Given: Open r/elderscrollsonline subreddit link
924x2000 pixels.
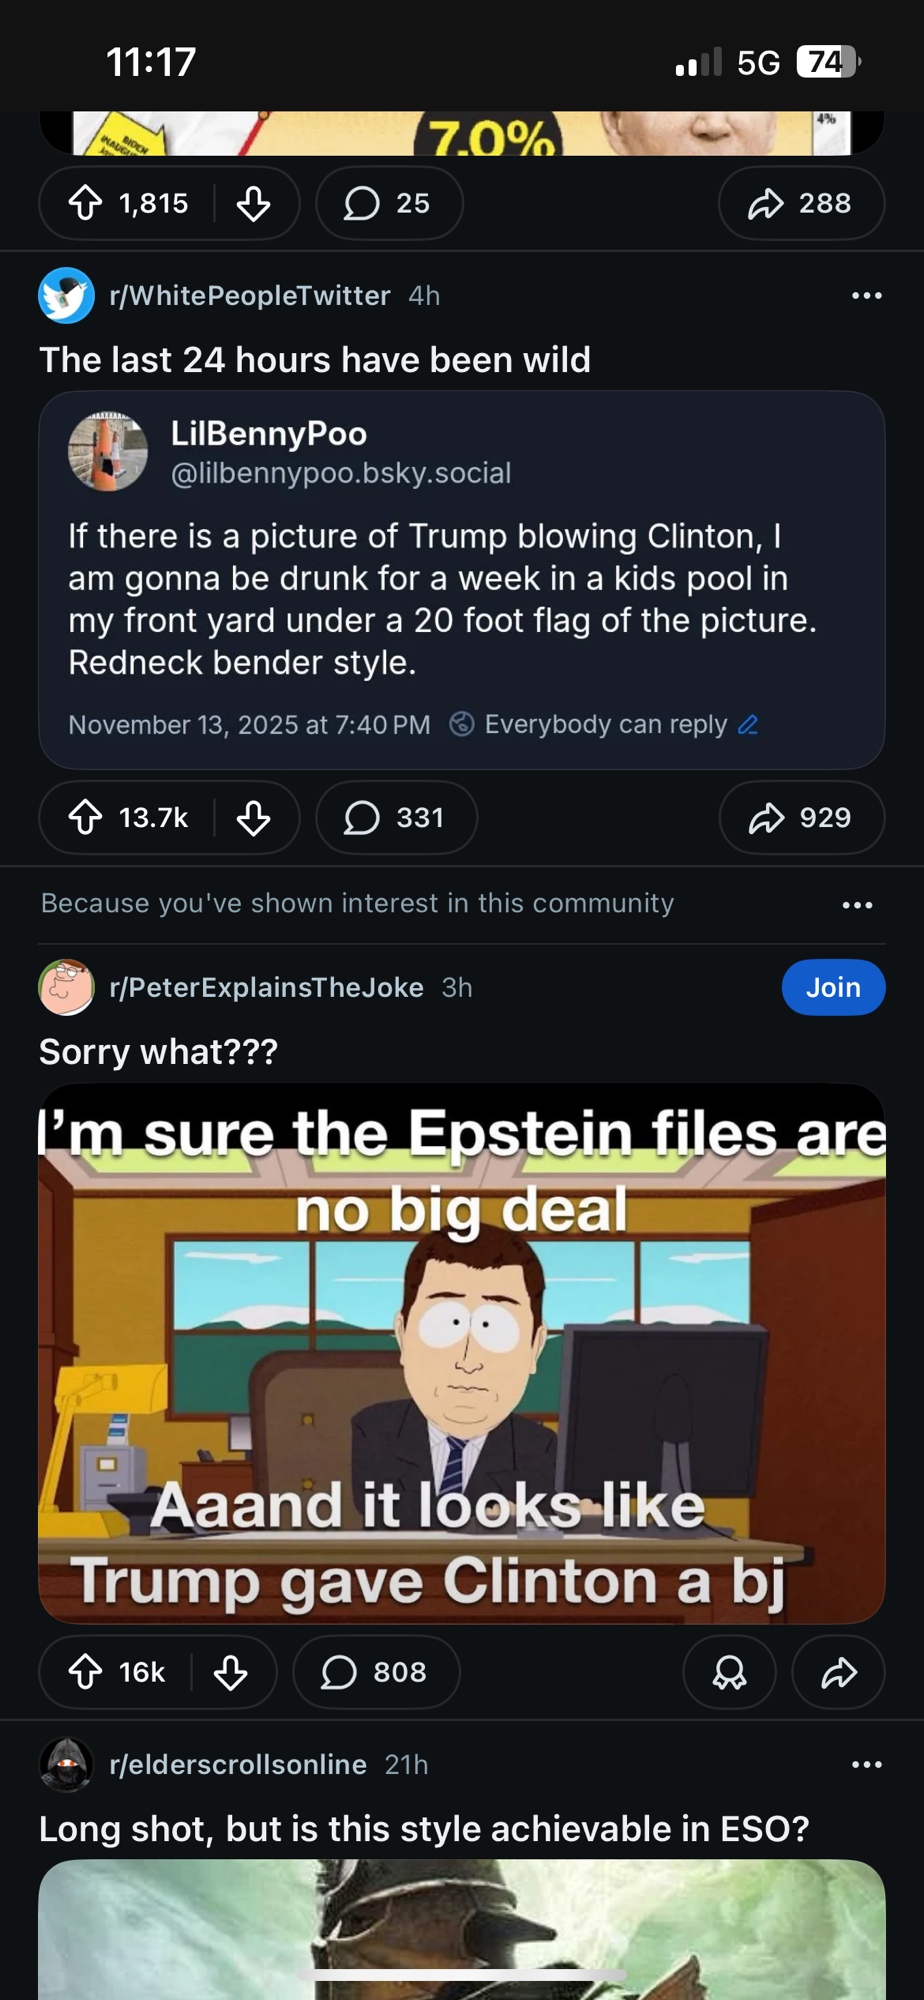Looking at the screenshot, I should [x=238, y=1765].
